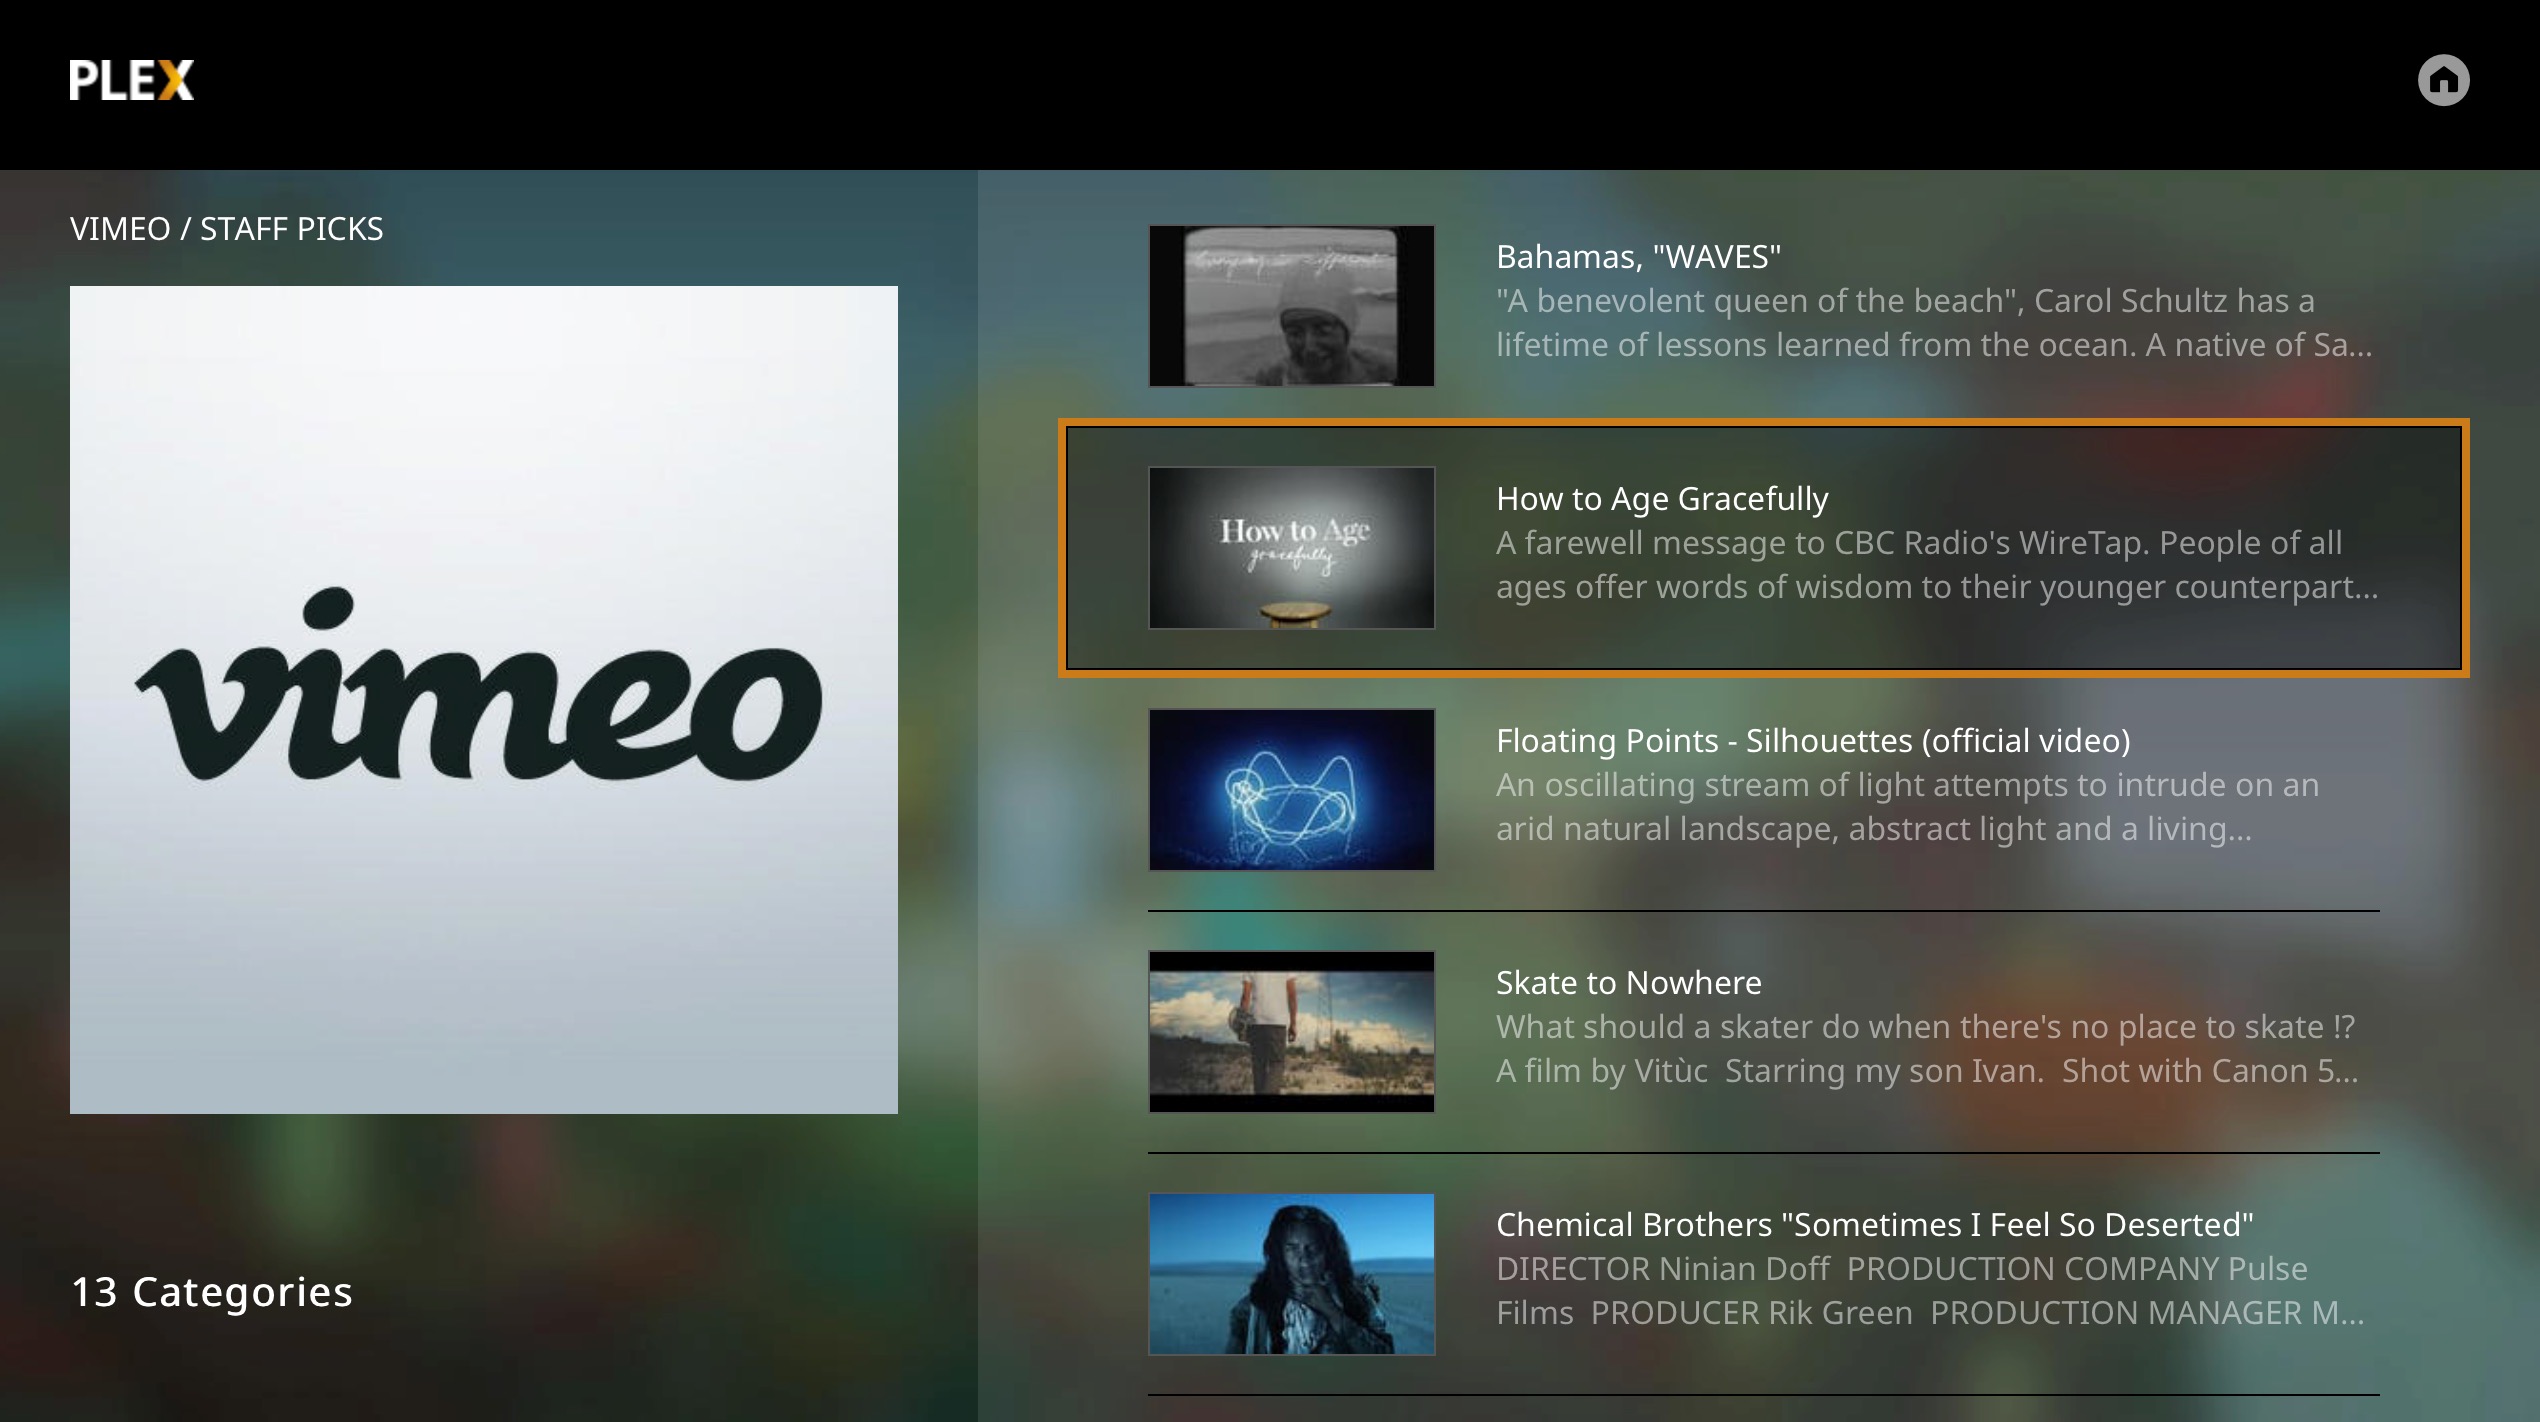Select the How to Age Gracefully thumbnail
2540x1422 pixels.
[1291, 548]
